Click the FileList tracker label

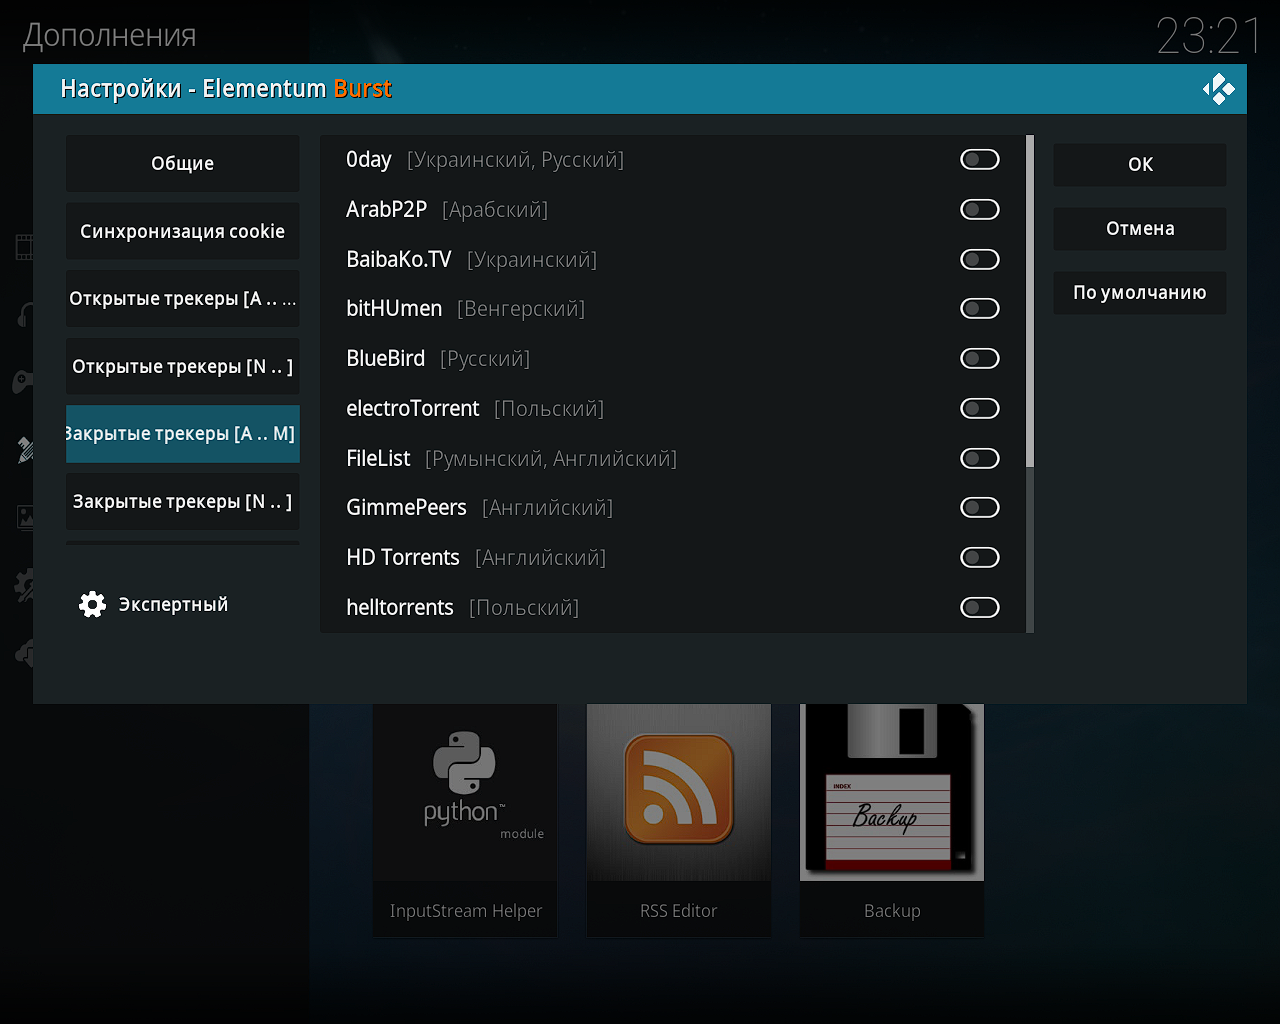click(x=511, y=459)
